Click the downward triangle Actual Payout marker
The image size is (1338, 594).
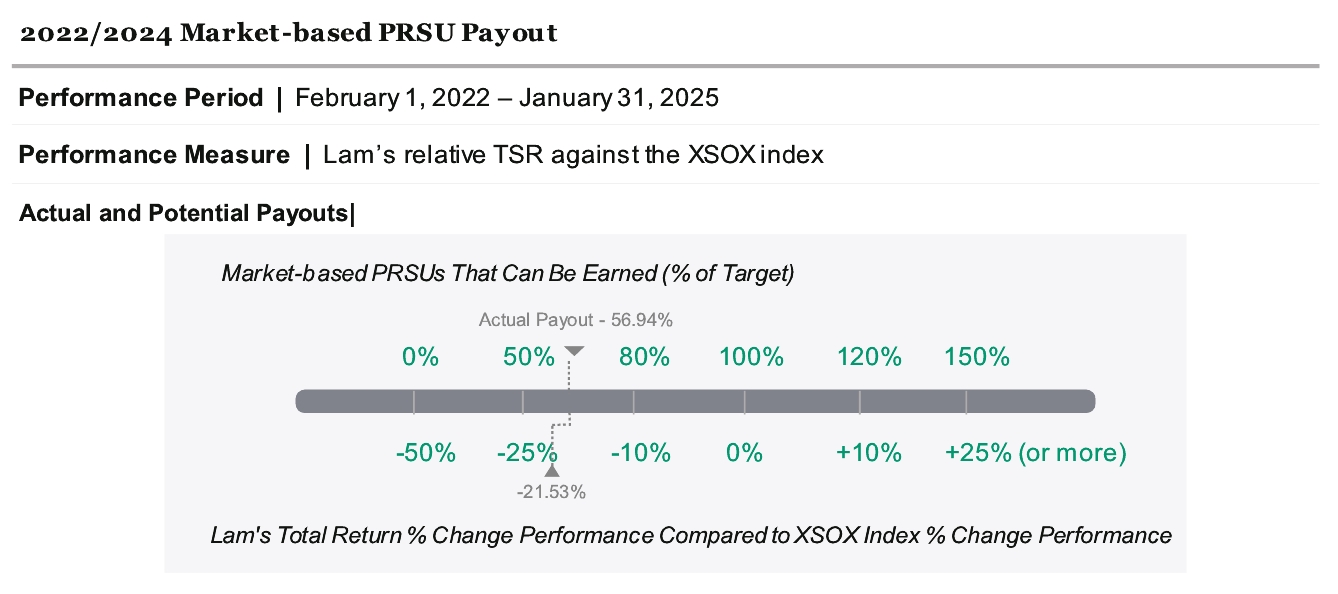pyautogui.click(x=574, y=351)
